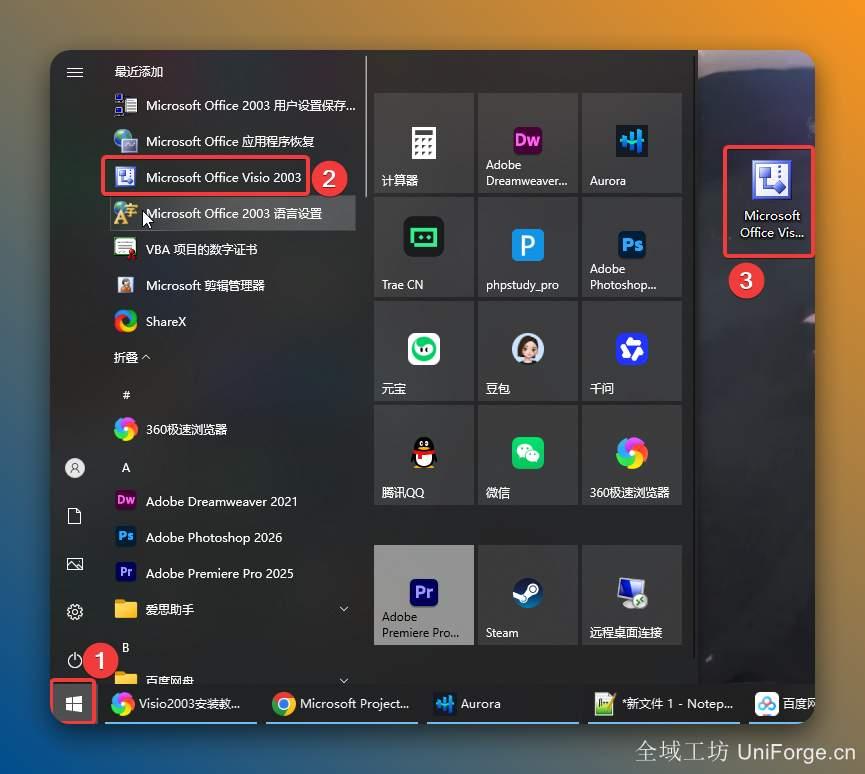Switch to Visio2003安装教 taskbar window

point(180,704)
